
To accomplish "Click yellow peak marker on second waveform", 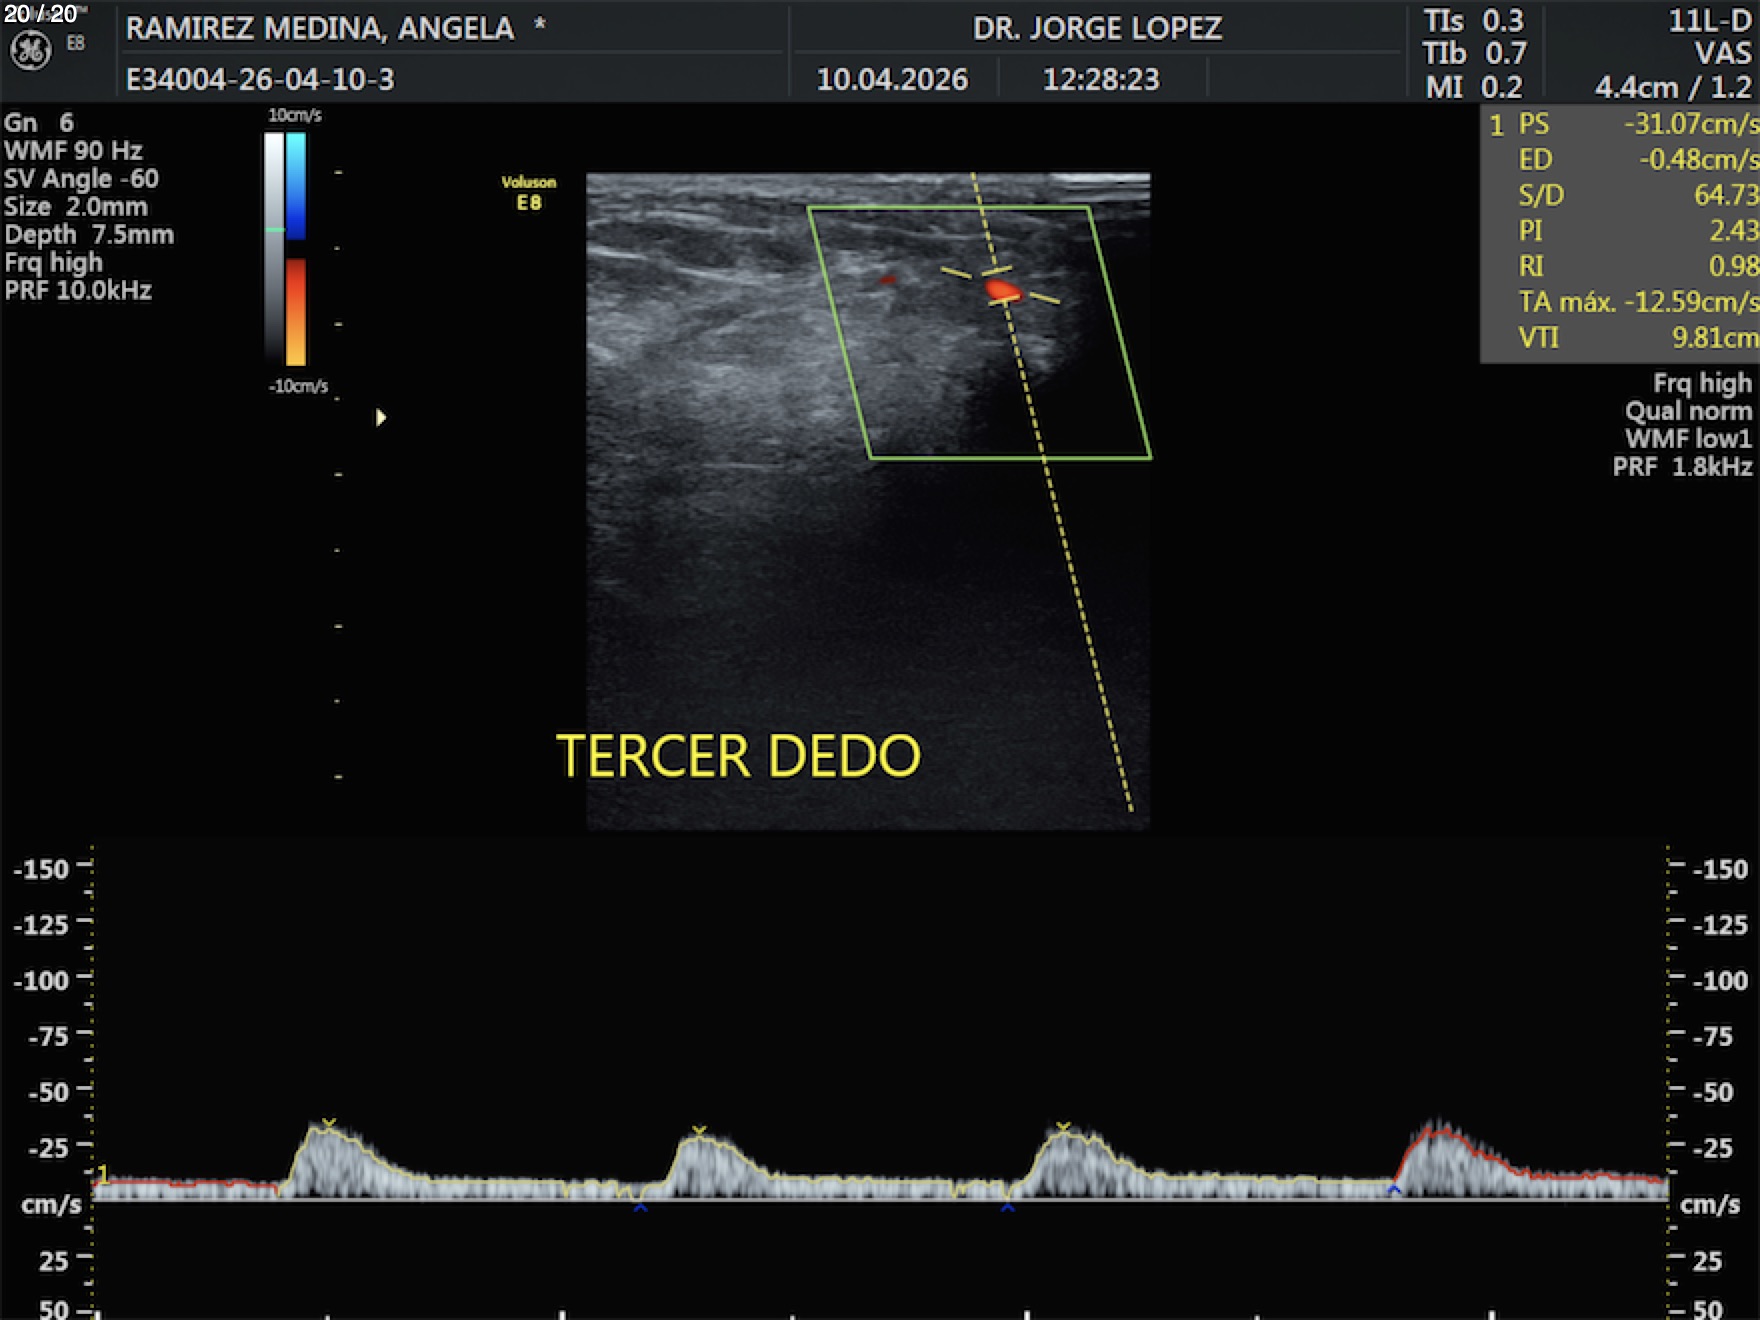I will [x=699, y=1131].
